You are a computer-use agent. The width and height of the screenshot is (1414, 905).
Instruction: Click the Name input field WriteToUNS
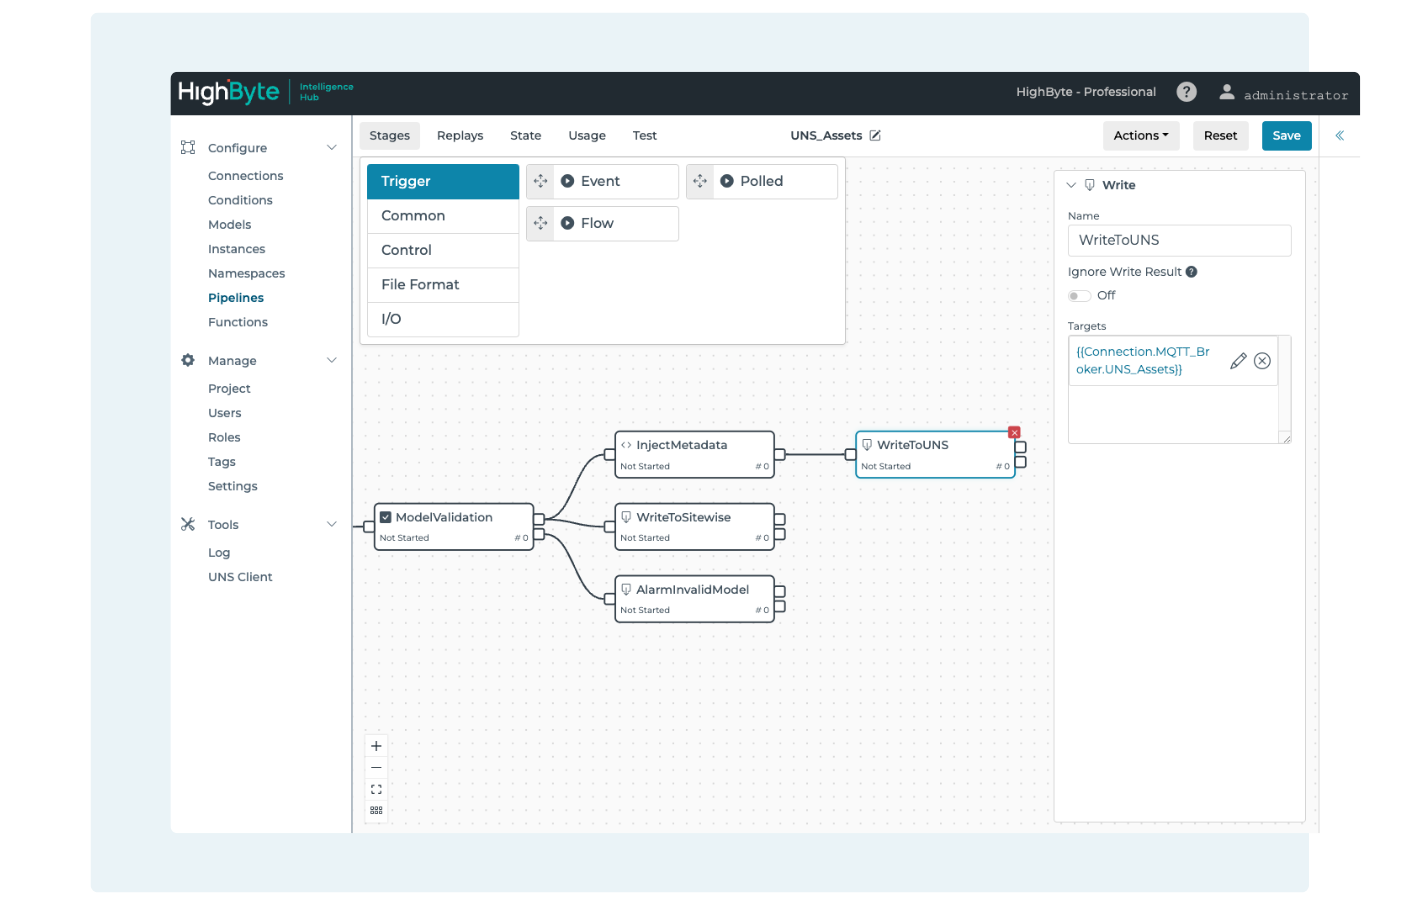point(1179,241)
